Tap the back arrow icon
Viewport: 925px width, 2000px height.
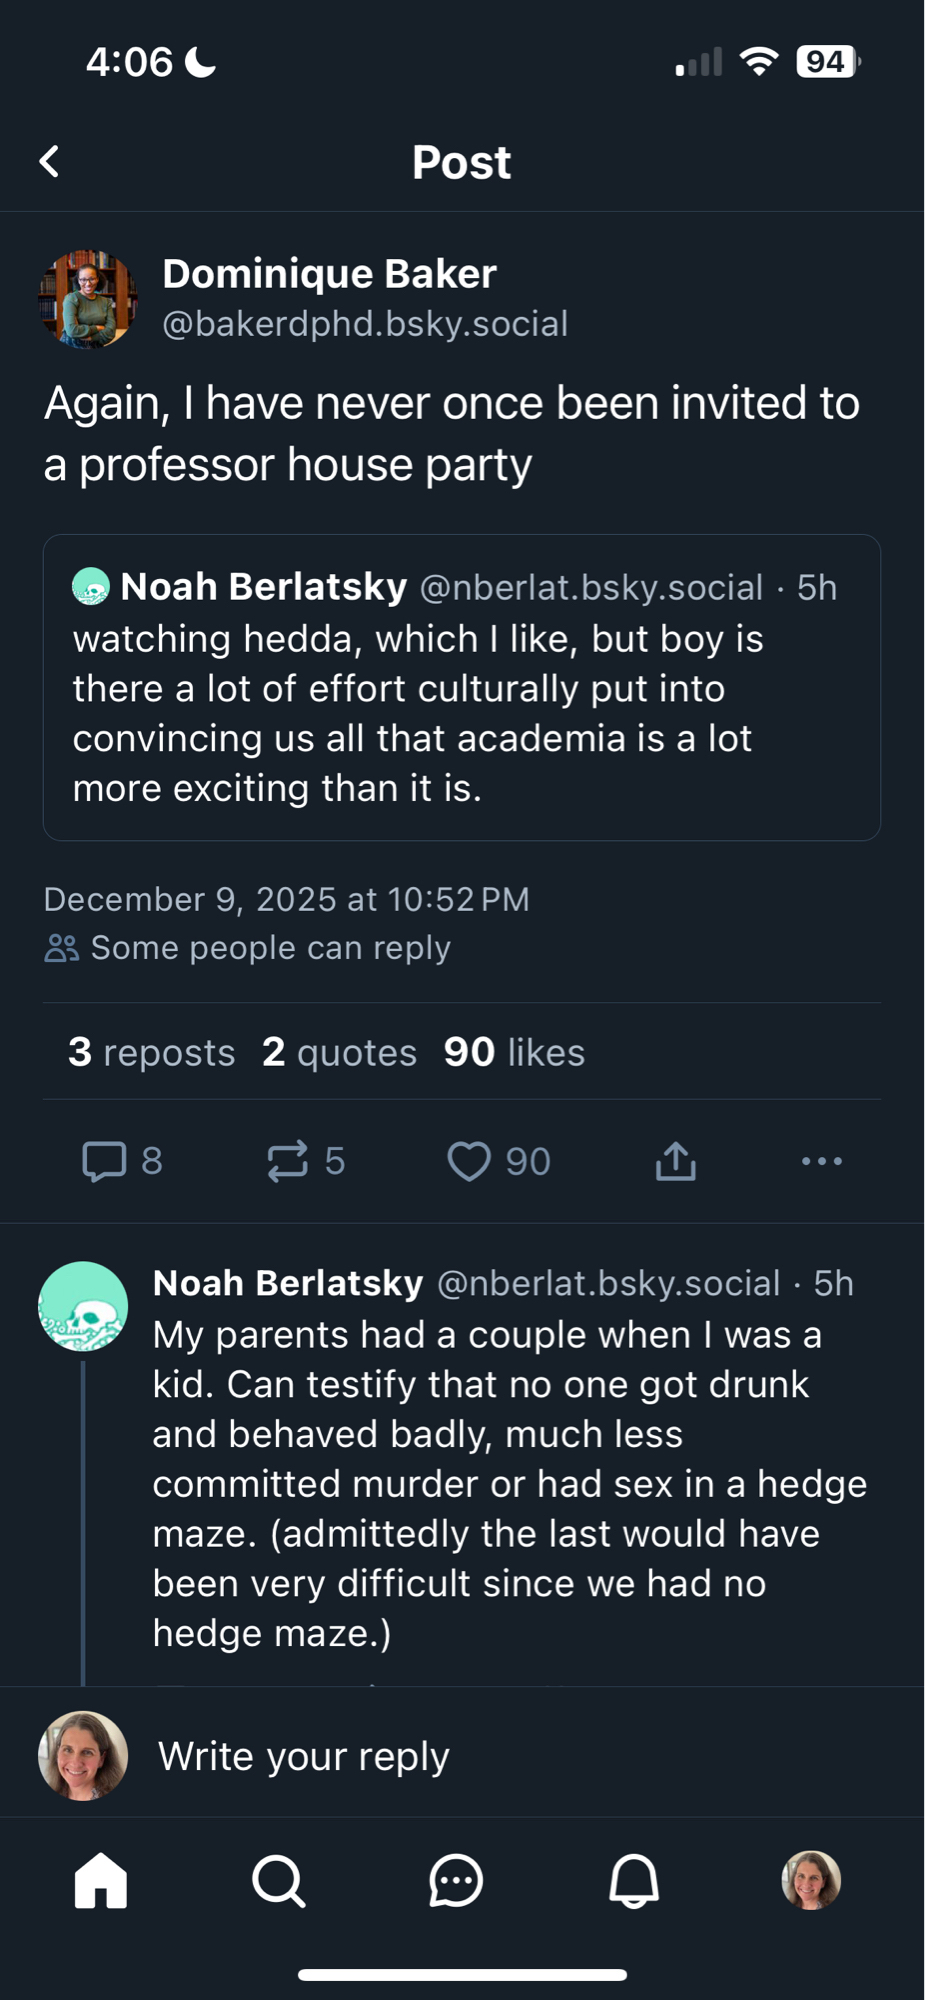coord(50,162)
